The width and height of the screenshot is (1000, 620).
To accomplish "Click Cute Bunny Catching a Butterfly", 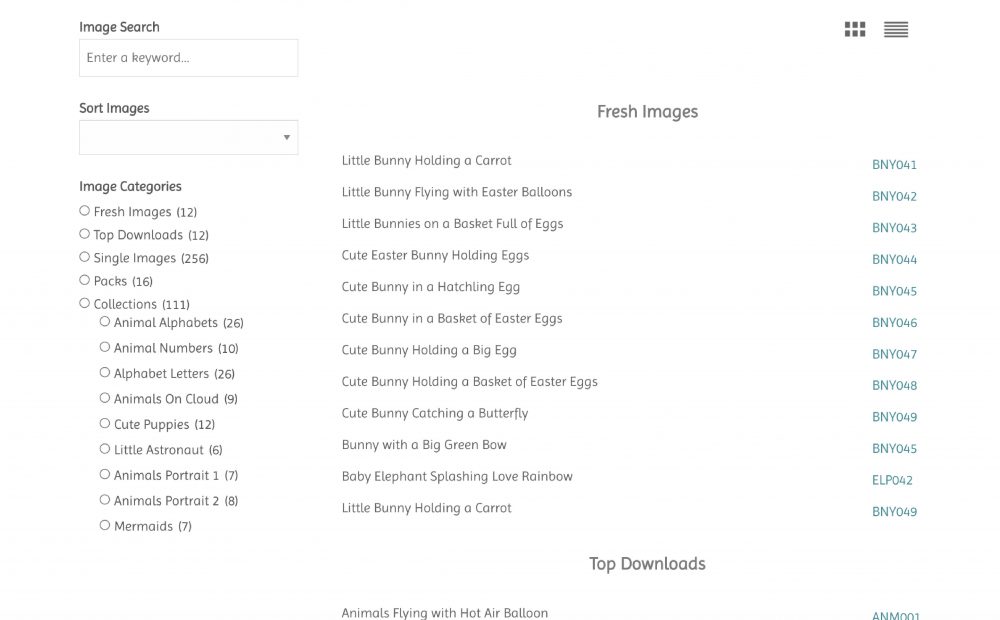I will tap(435, 413).
